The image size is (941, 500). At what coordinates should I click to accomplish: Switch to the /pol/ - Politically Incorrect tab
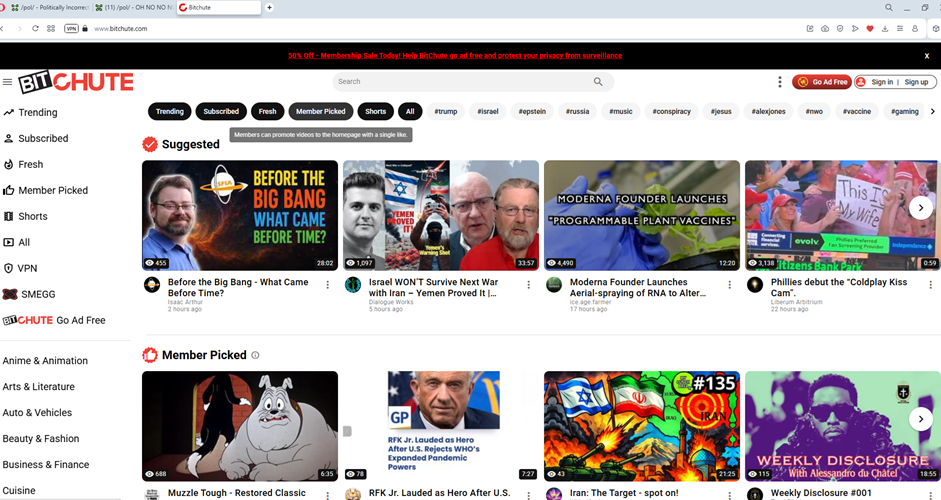[50, 8]
